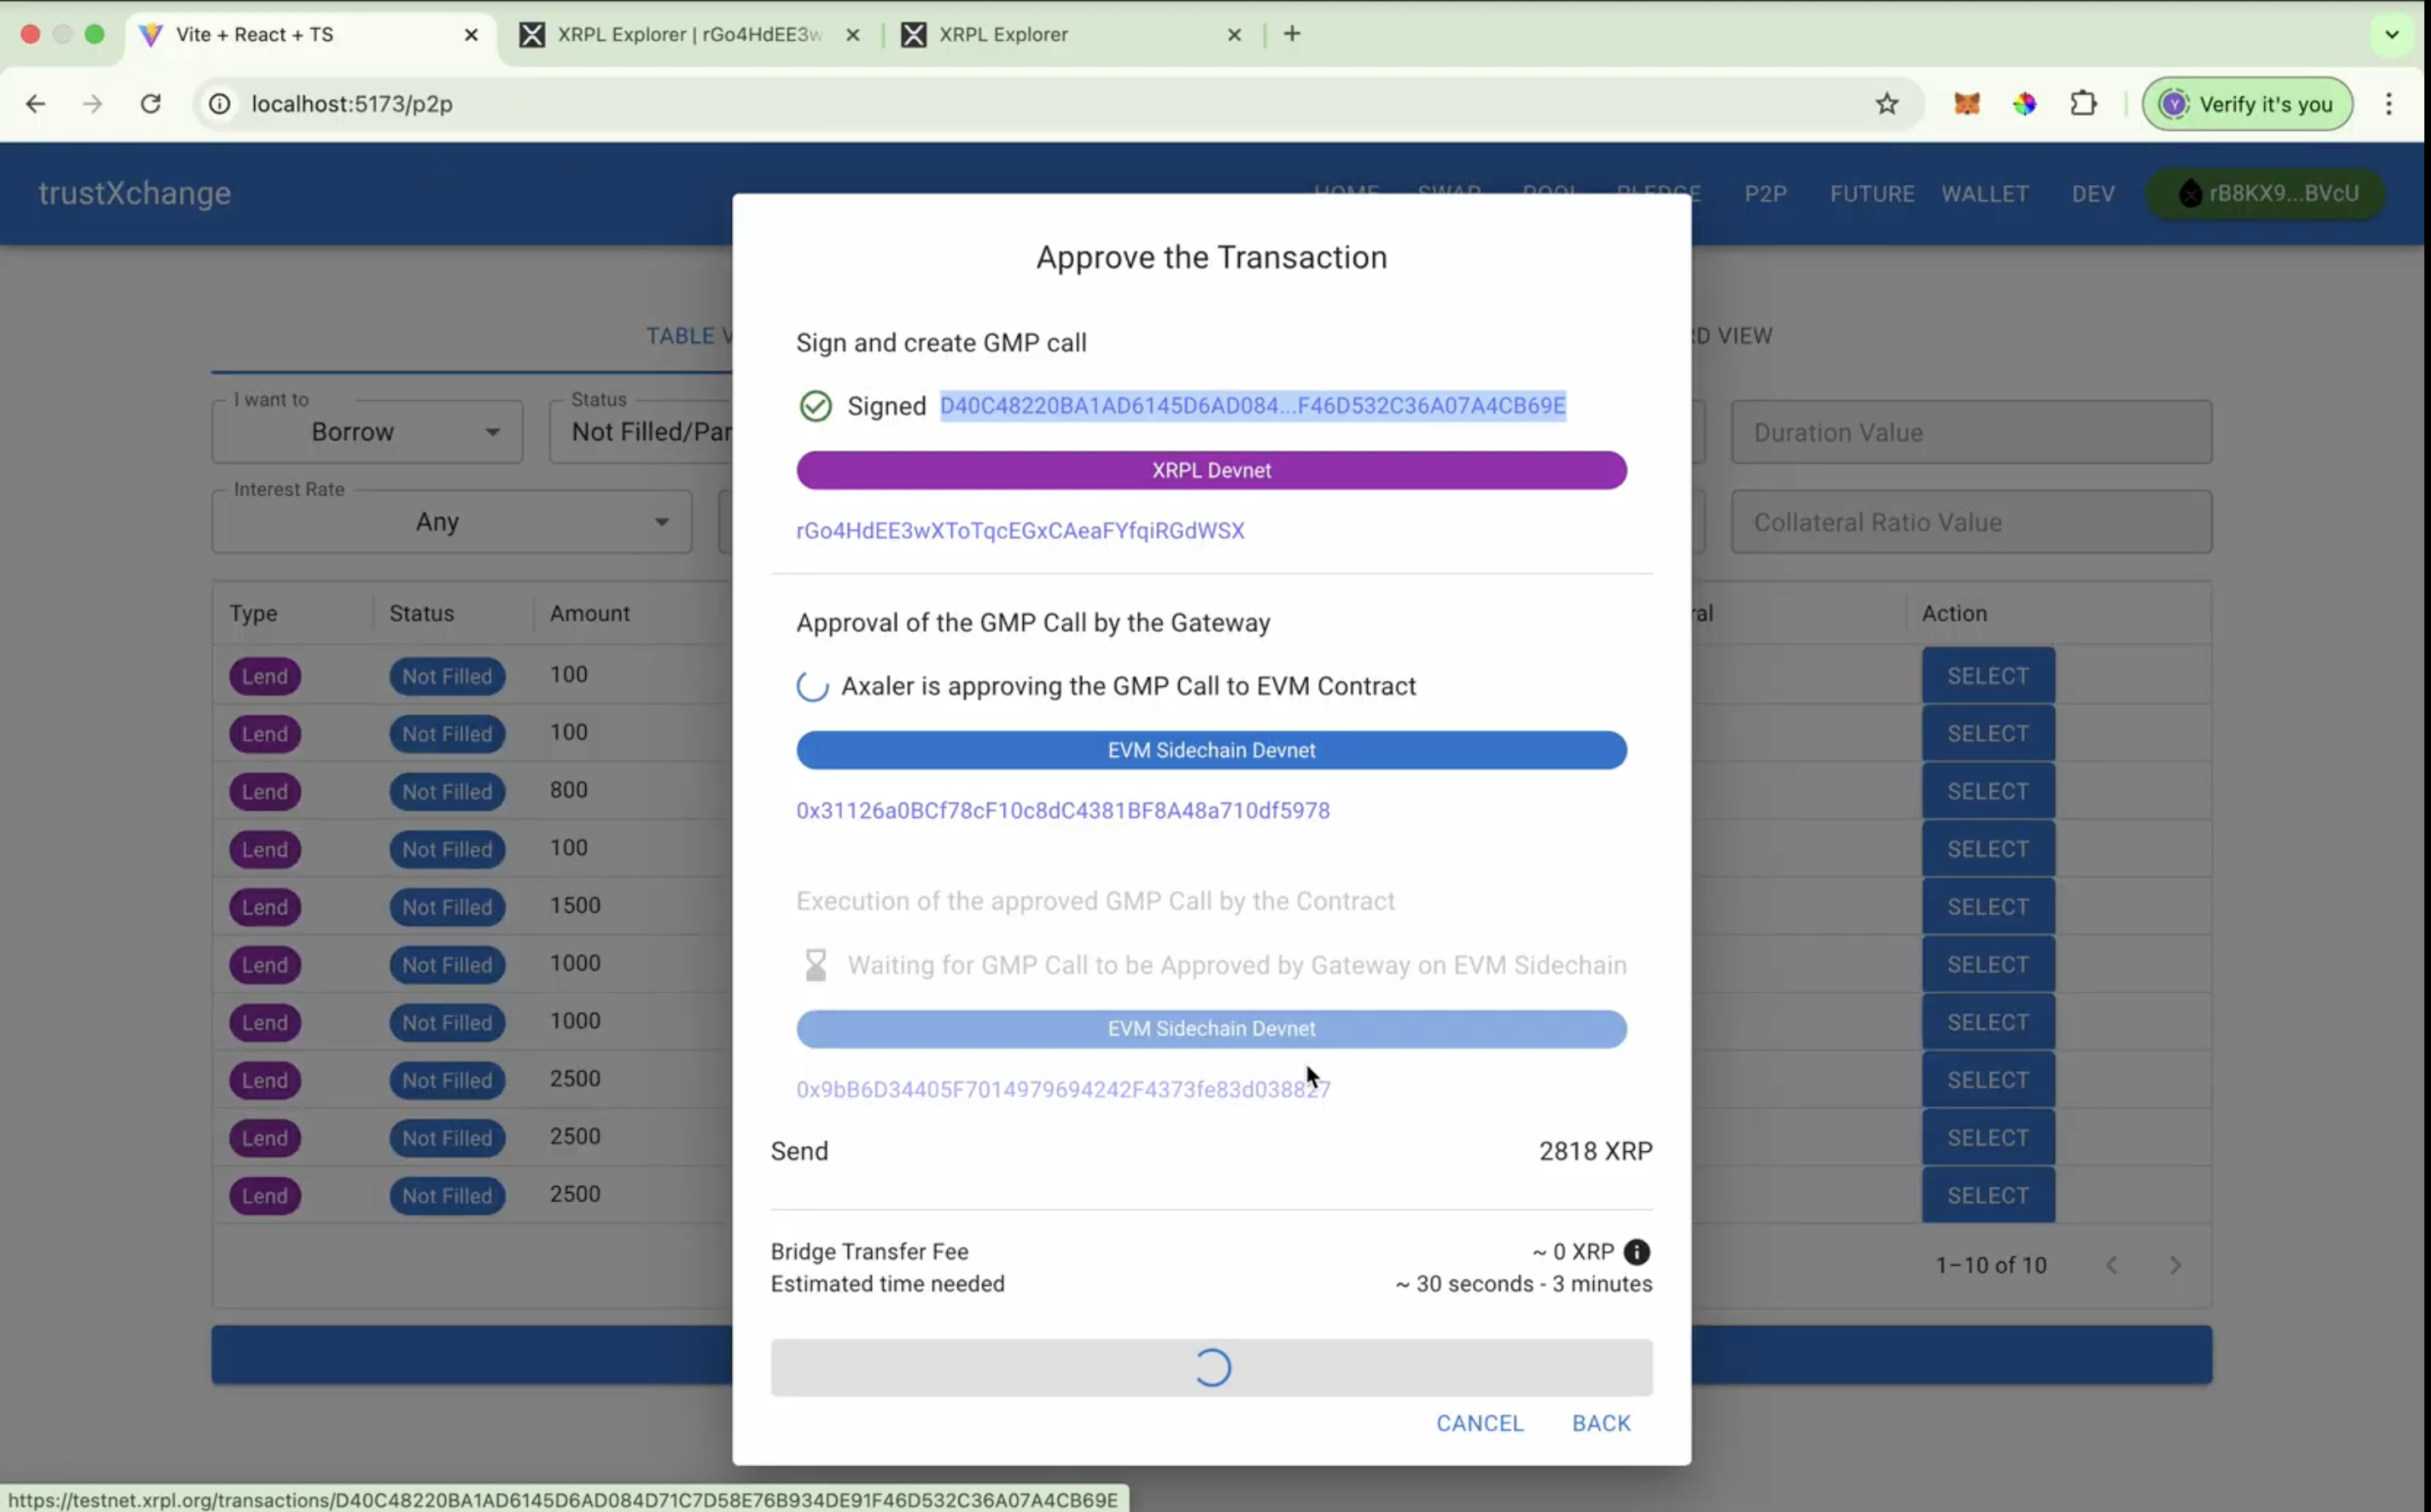Expand the 'I want to' Borrow dropdown
This screenshot has height=1512, width=2431.
(367, 432)
